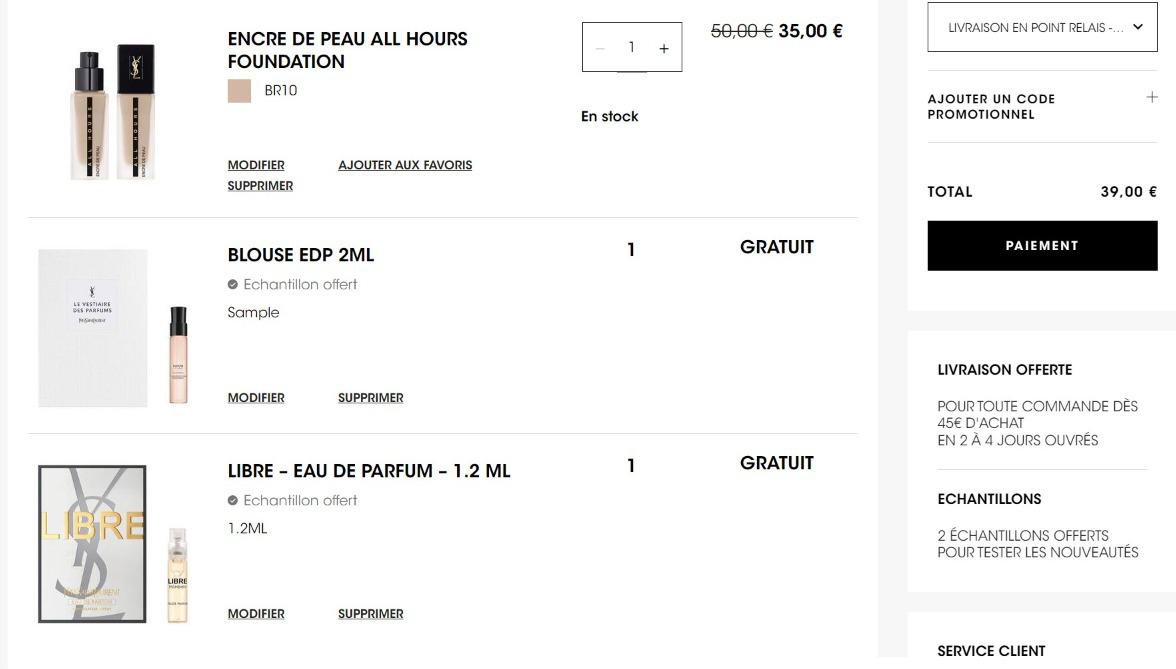Open the Libre sample card thumbnail
This screenshot has width=1176, height=669.
tap(92, 544)
